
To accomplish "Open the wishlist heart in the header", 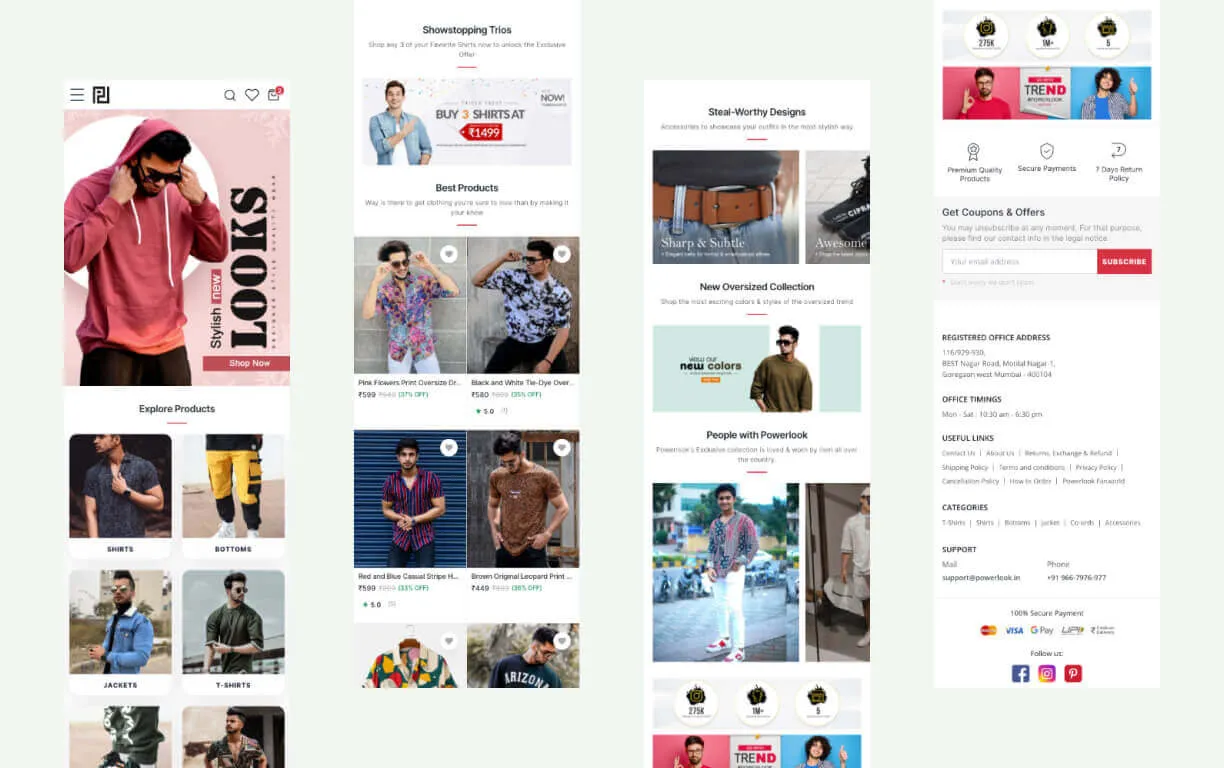I will coord(252,95).
